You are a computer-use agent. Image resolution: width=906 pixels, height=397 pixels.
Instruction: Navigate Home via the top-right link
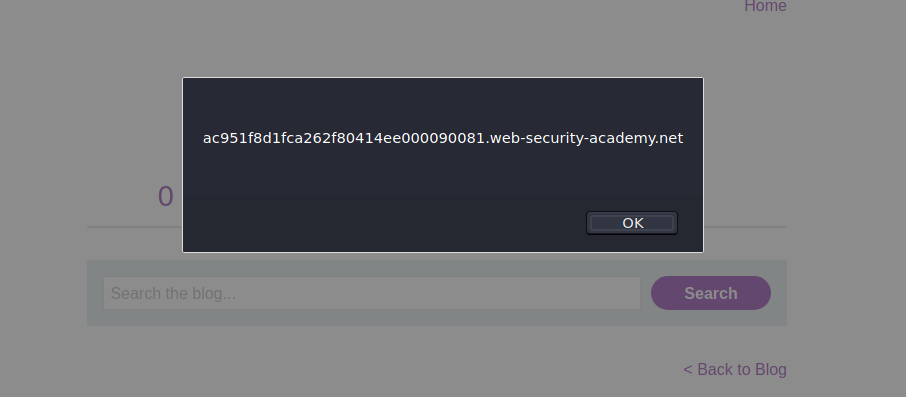click(x=765, y=6)
